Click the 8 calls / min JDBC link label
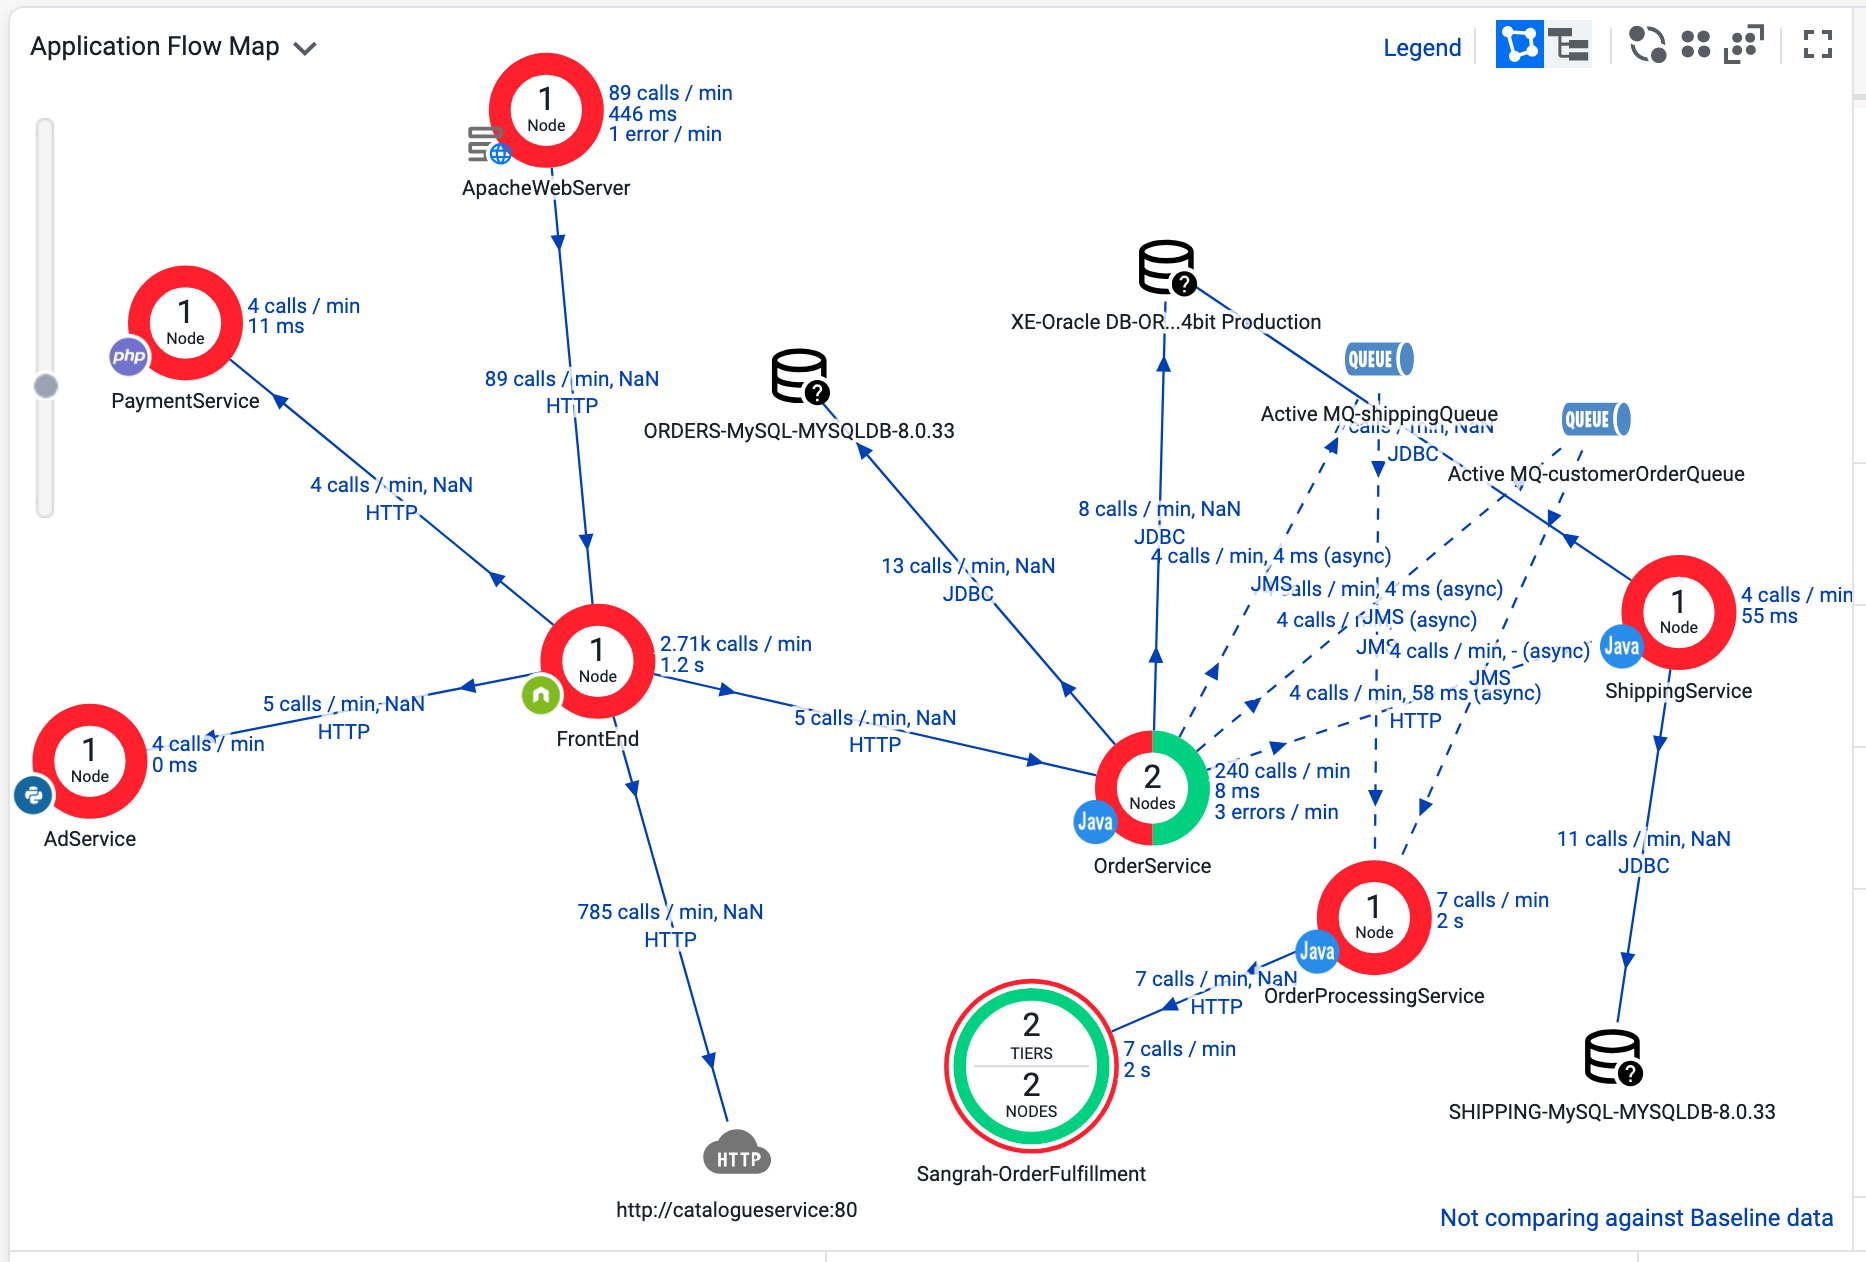1866x1262 pixels. [x=1159, y=523]
